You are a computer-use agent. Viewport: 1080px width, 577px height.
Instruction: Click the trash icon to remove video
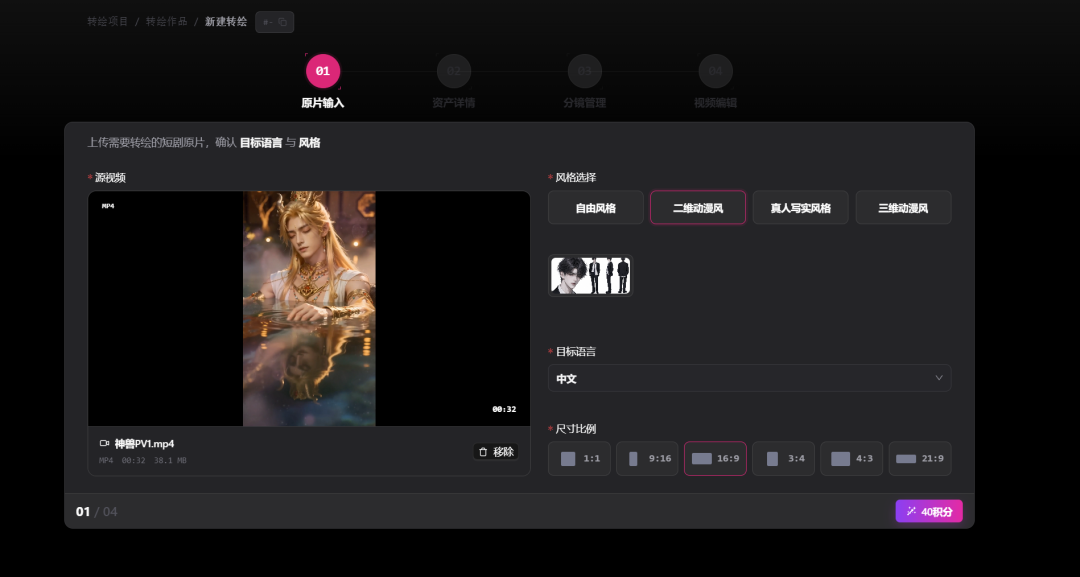point(483,452)
